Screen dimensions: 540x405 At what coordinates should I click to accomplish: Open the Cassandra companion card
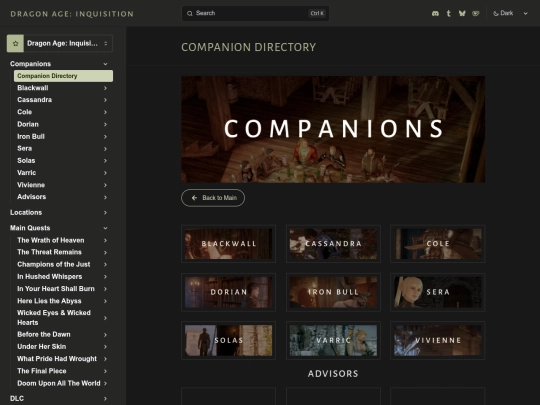click(x=333, y=244)
